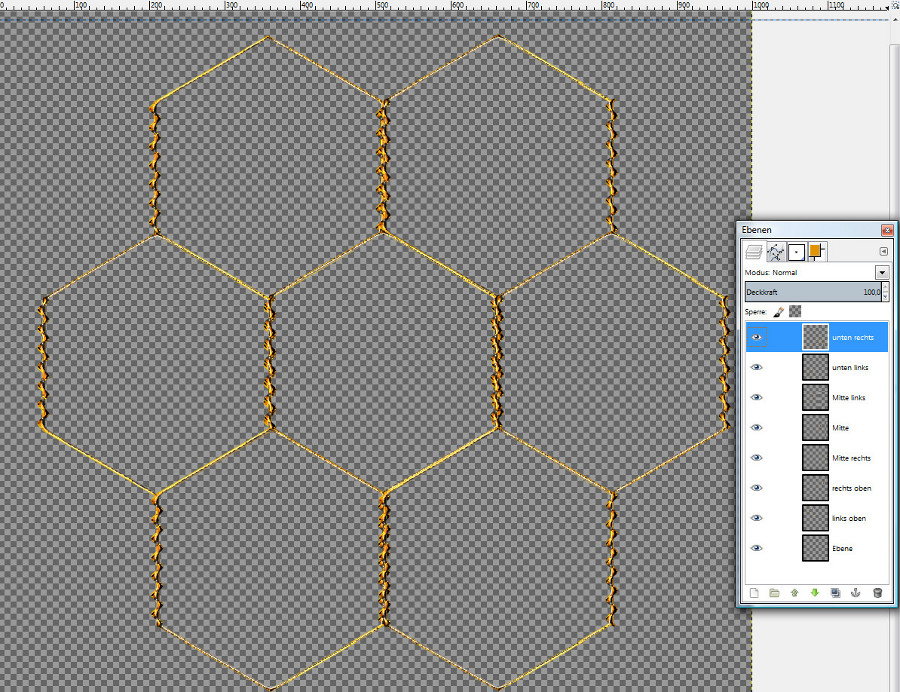Select the 'links oben' layer

point(850,518)
